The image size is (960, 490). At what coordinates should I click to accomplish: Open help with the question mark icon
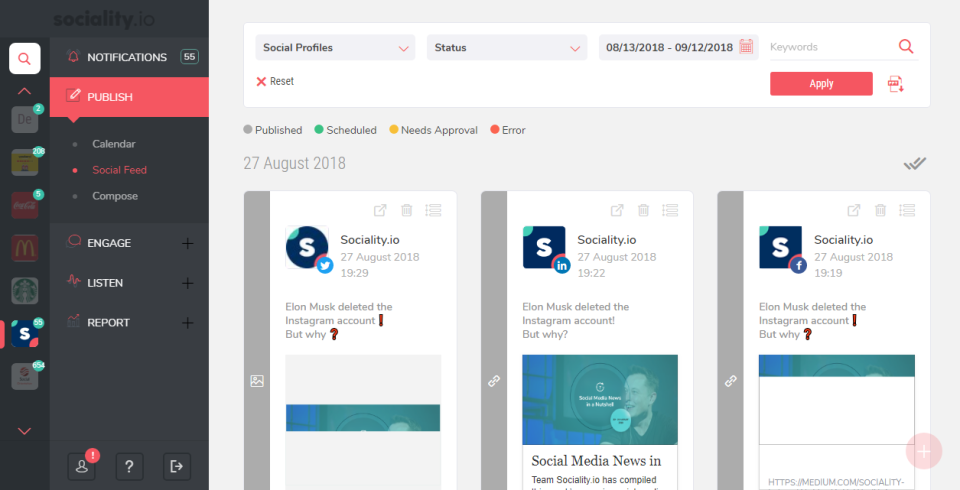click(129, 467)
